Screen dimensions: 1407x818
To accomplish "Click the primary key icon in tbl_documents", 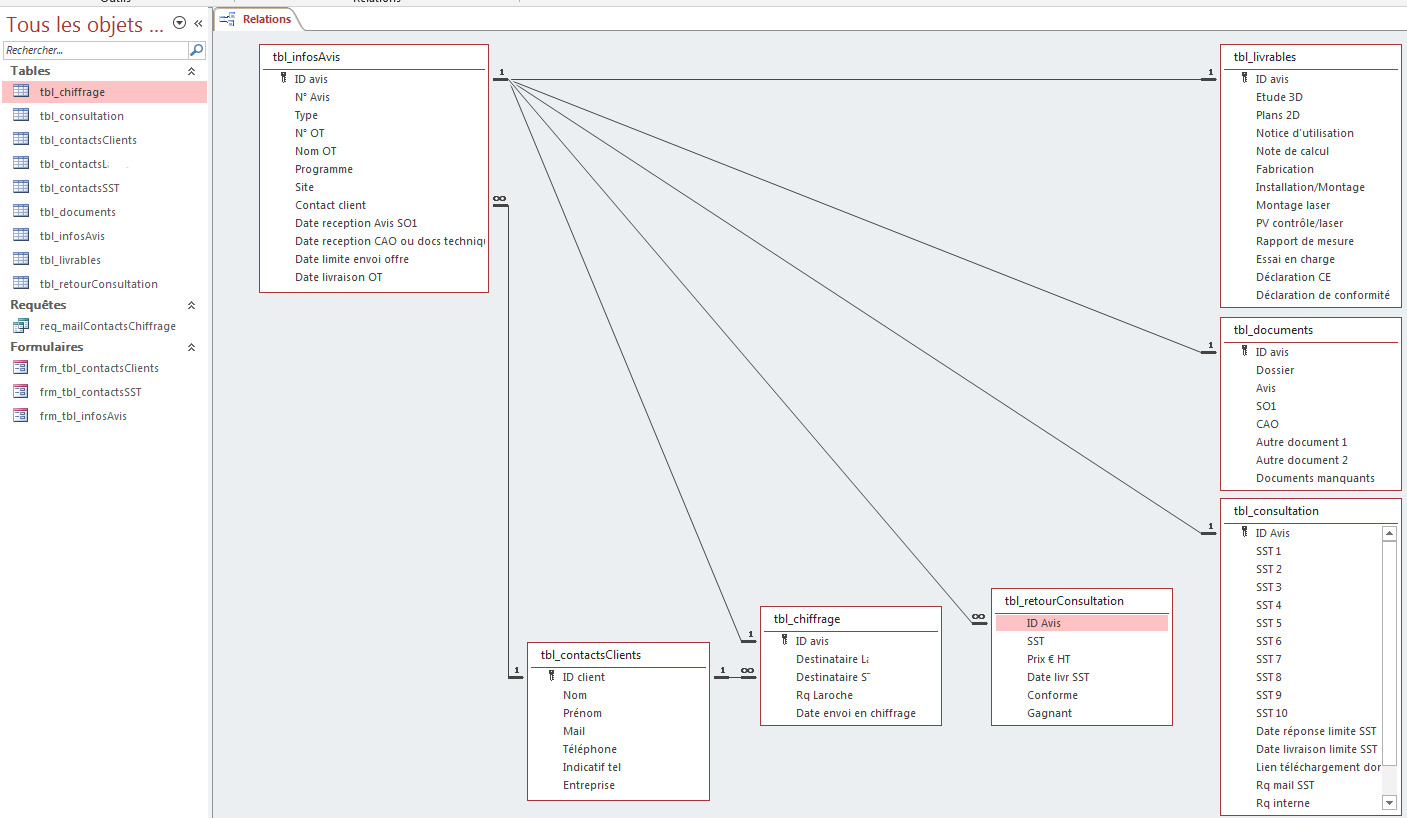I will coord(1245,351).
